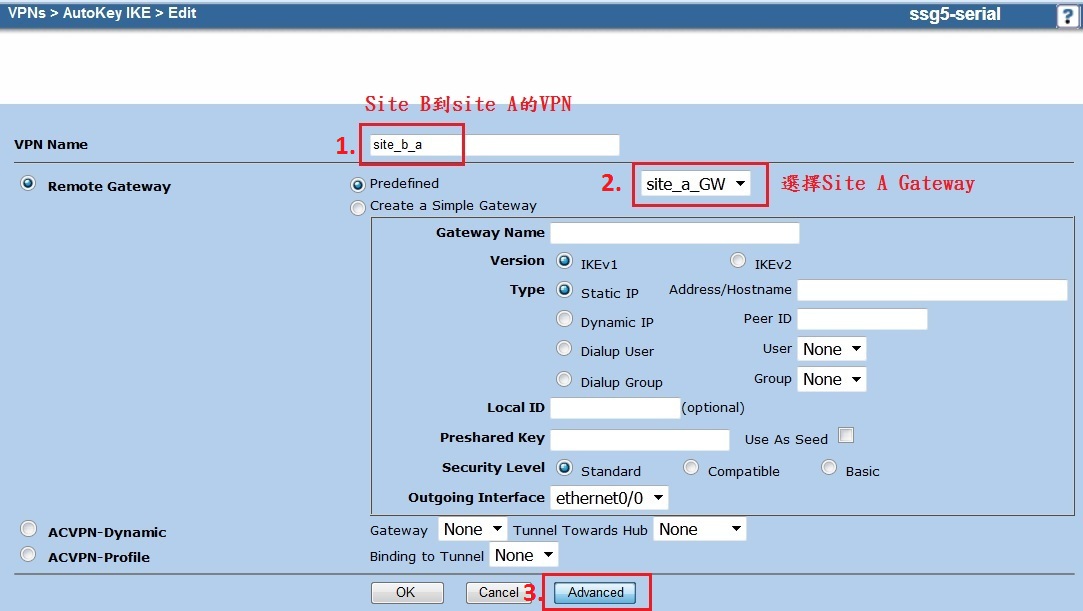1083x611 pixels.
Task: Select the ACVPN-Dynamic option
Action: 29,528
